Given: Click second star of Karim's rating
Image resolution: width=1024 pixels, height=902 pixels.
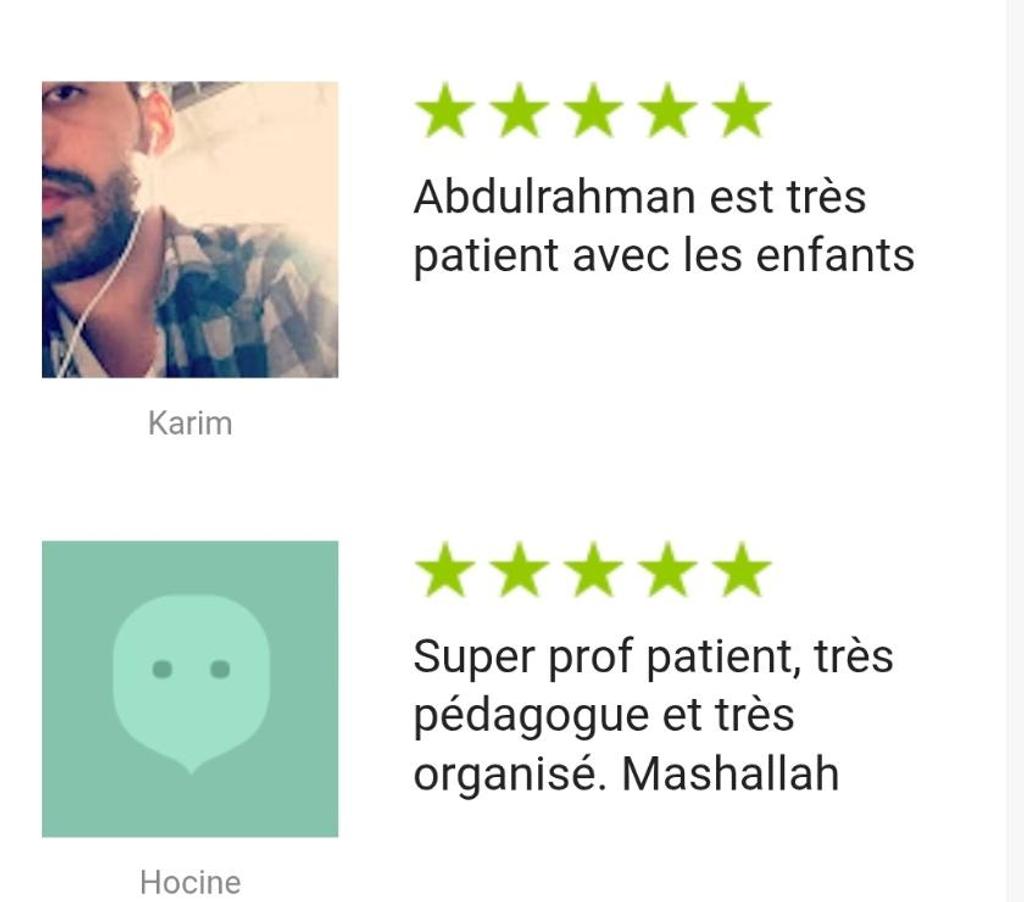Looking at the screenshot, I should [519, 110].
